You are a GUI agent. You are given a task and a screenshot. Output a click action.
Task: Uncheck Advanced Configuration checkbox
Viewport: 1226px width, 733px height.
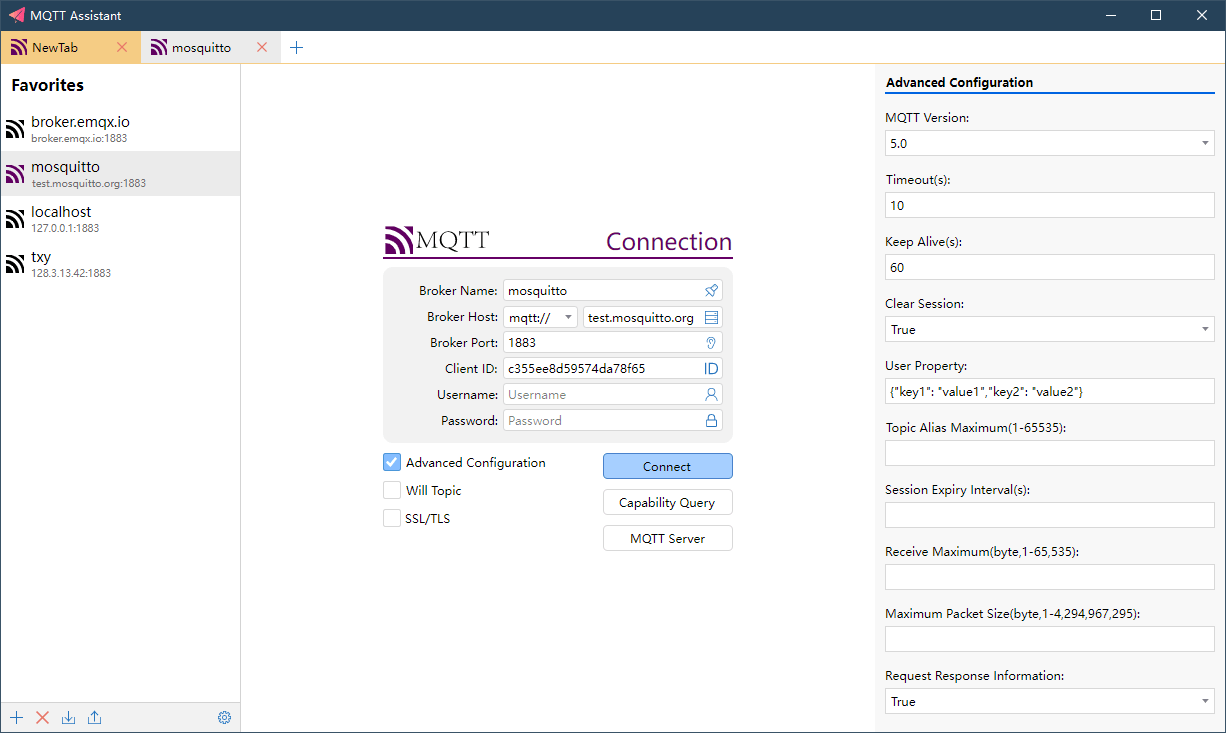coord(392,463)
